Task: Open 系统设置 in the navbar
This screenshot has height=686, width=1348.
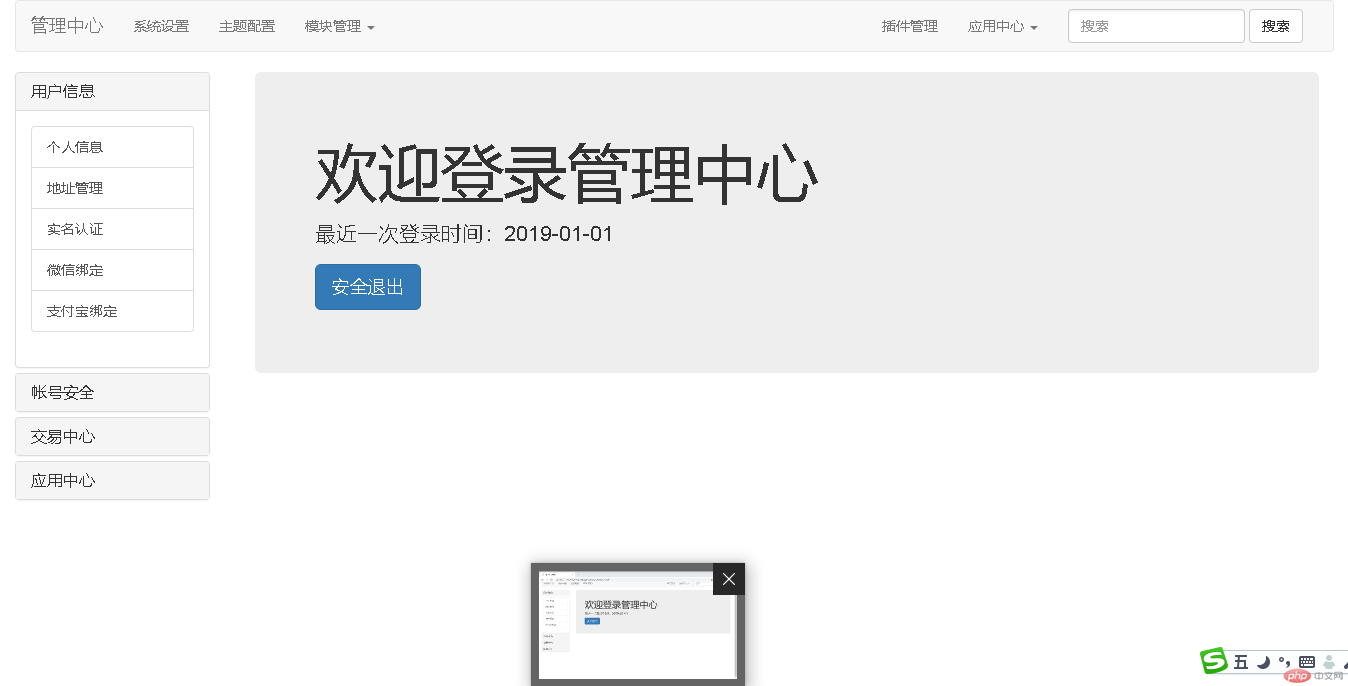Action: pyautogui.click(x=161, y=26)
